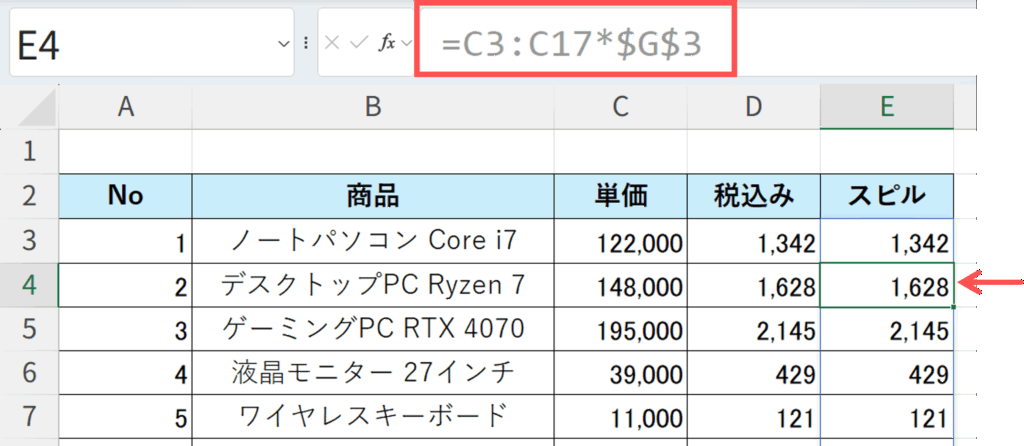Viewport: 1024px width, 446px height.
Task: Select column A header
Action: (x=125, y=108)
